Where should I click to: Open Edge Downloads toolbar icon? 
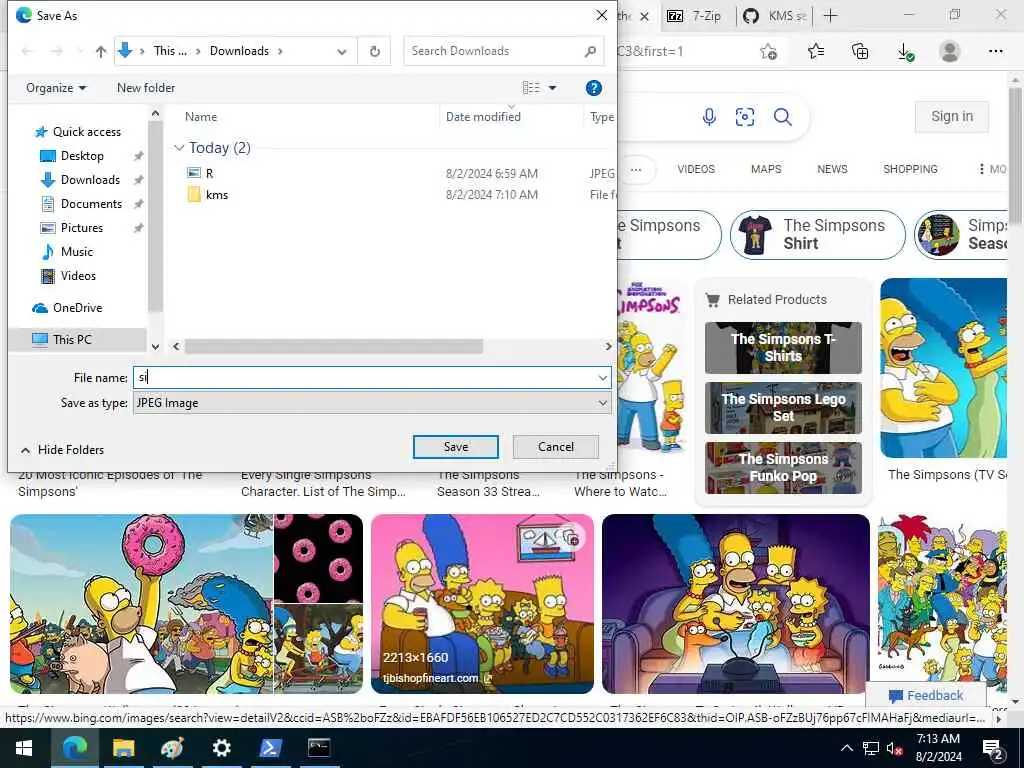point(905,52)
